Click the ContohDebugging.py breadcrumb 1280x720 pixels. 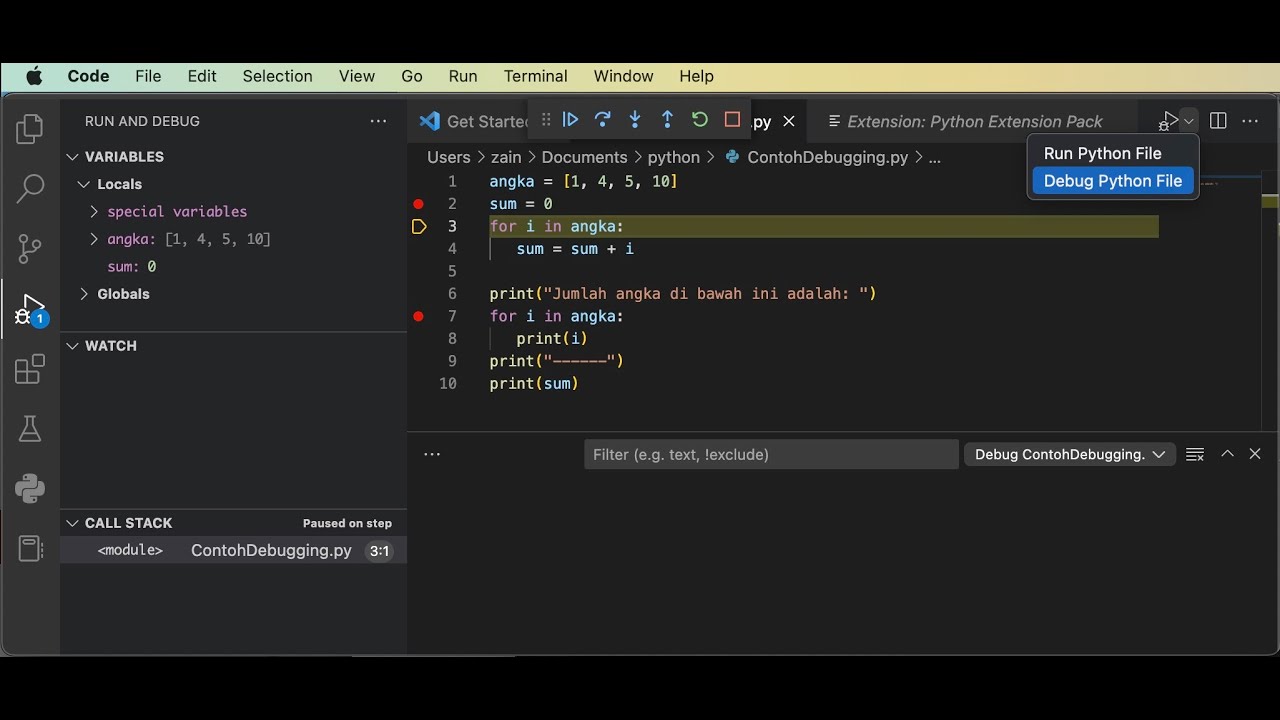(827, 157)
